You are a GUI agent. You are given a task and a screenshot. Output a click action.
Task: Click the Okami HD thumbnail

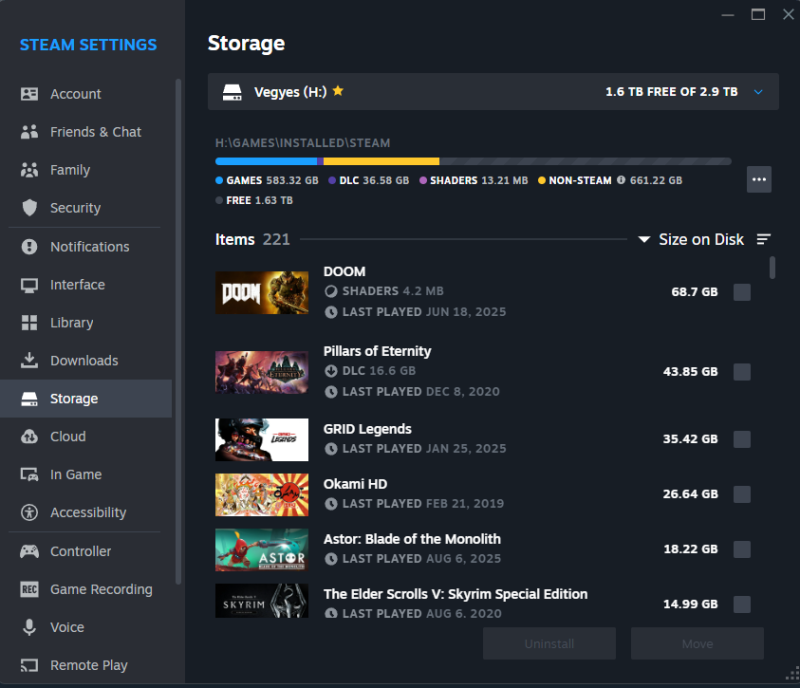(262, 495)
